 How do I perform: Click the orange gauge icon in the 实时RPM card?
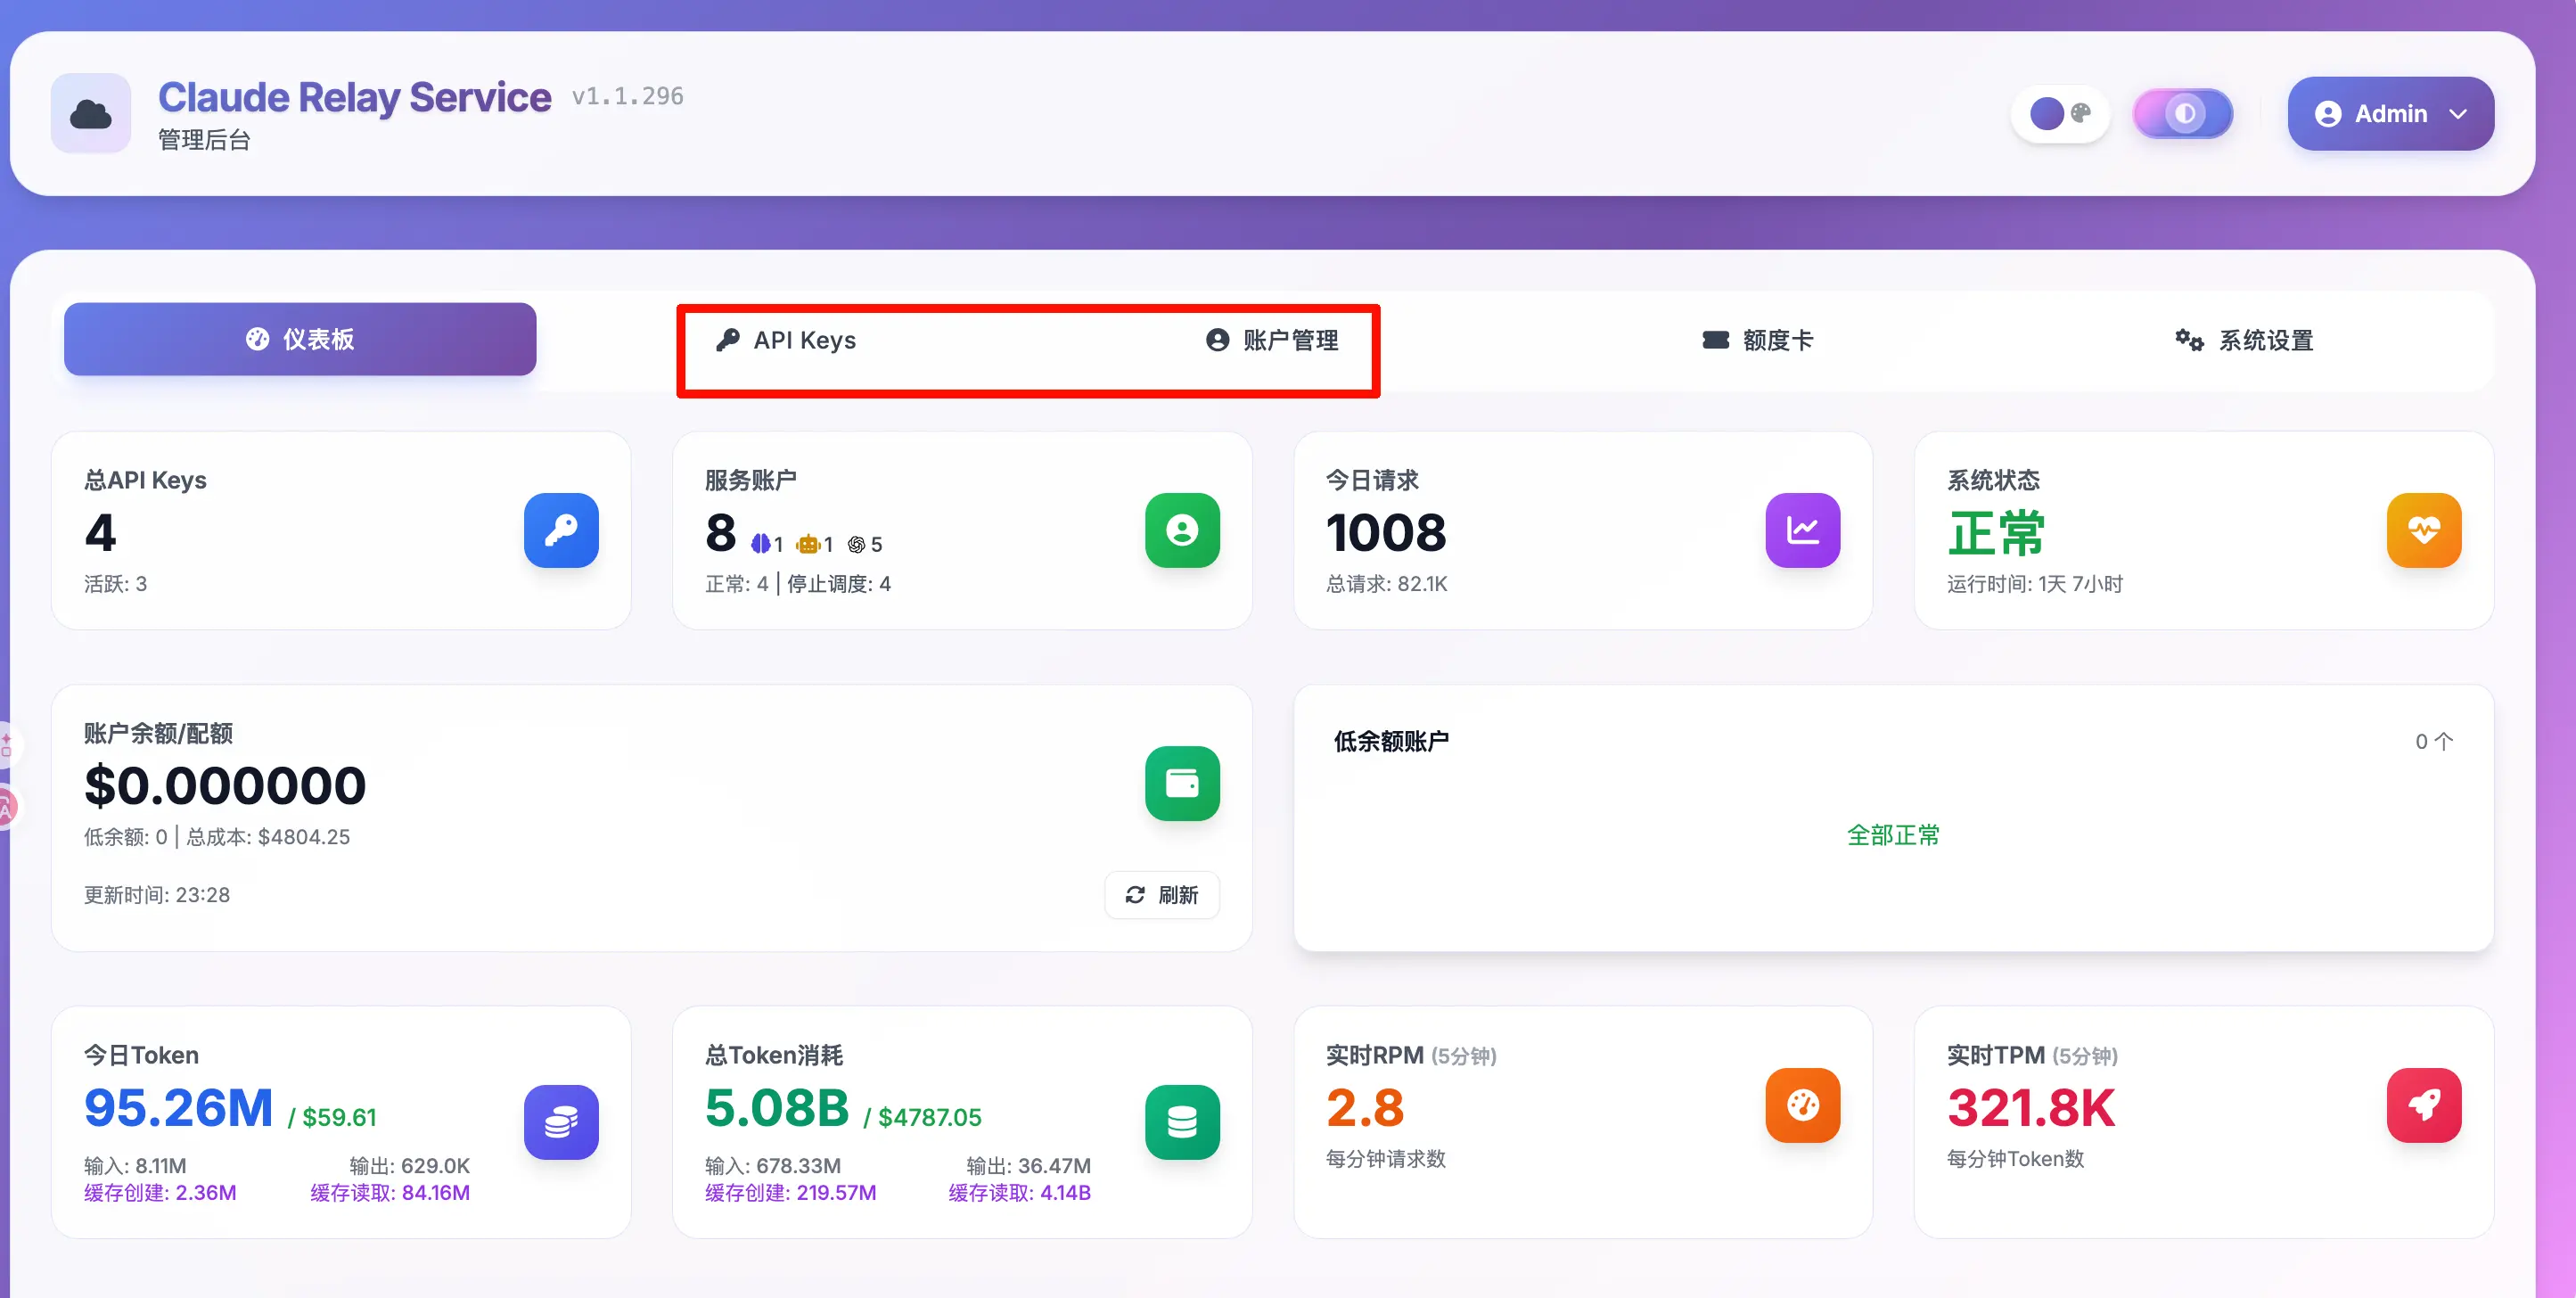(1802, 1105)
